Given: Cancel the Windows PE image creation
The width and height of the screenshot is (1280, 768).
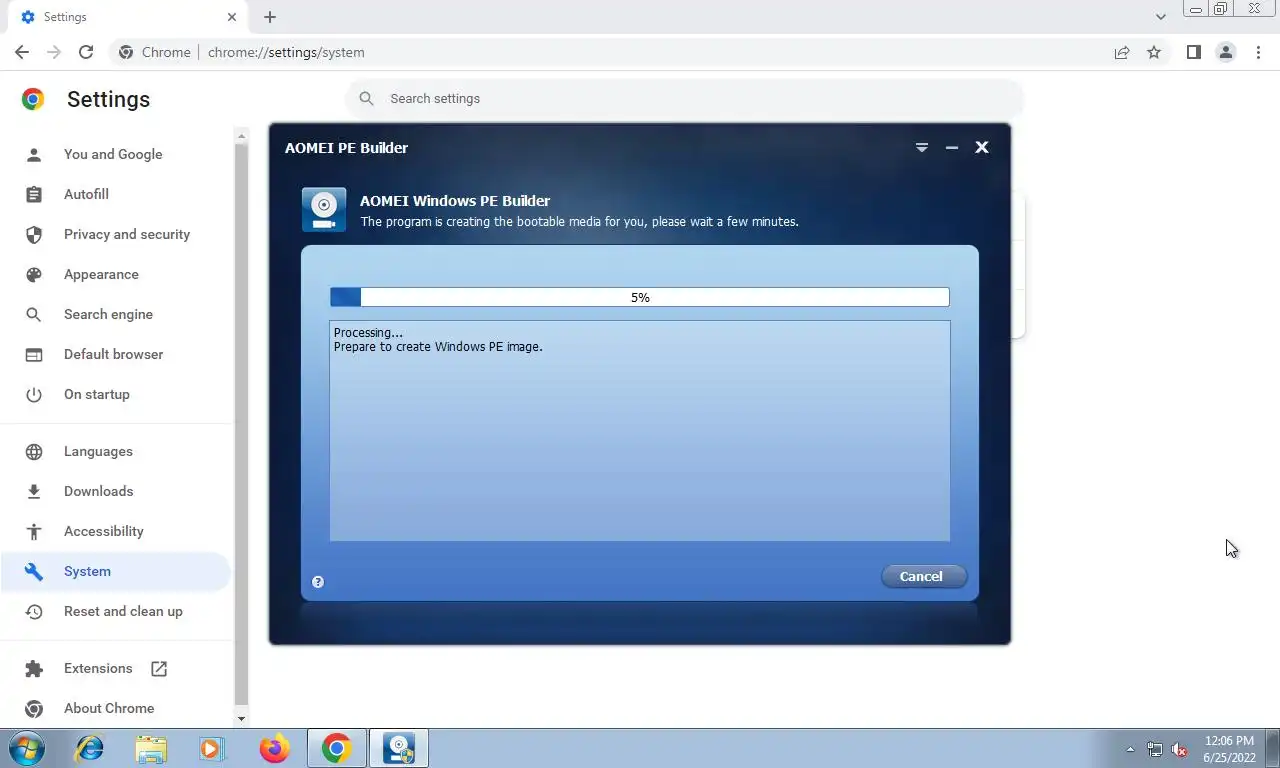Looking at the screenshot, I should [924, 576].
